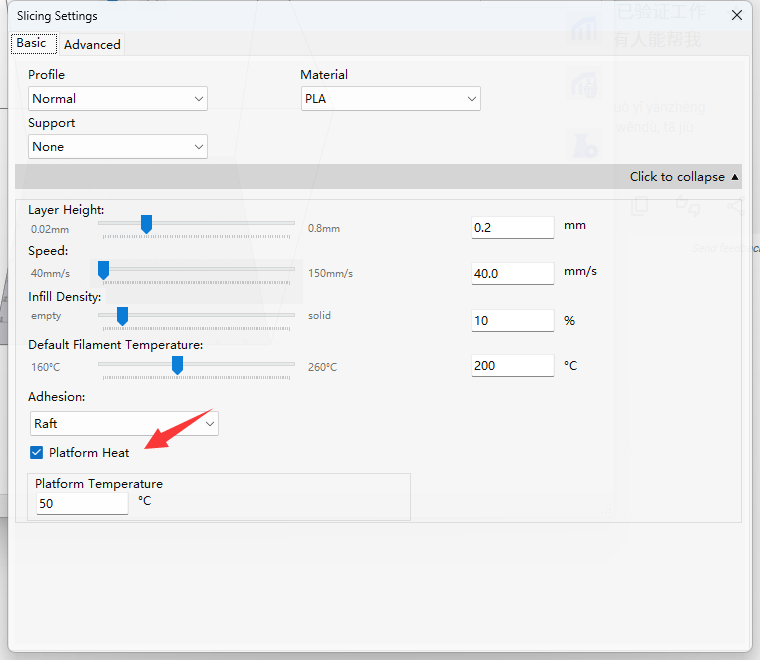Image resolution: width=760 pixels, height=660 pixels.
Task: Click the Speed slider handle
Action: [x=103, y=270]
